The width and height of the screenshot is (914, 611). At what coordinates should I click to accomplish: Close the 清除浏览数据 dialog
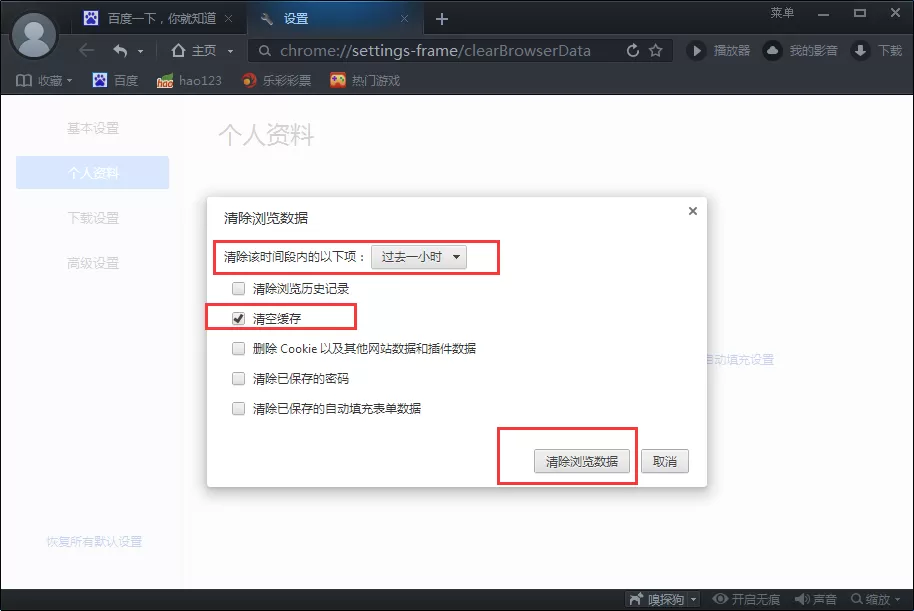pyautogui.click(x=692, y=211)
